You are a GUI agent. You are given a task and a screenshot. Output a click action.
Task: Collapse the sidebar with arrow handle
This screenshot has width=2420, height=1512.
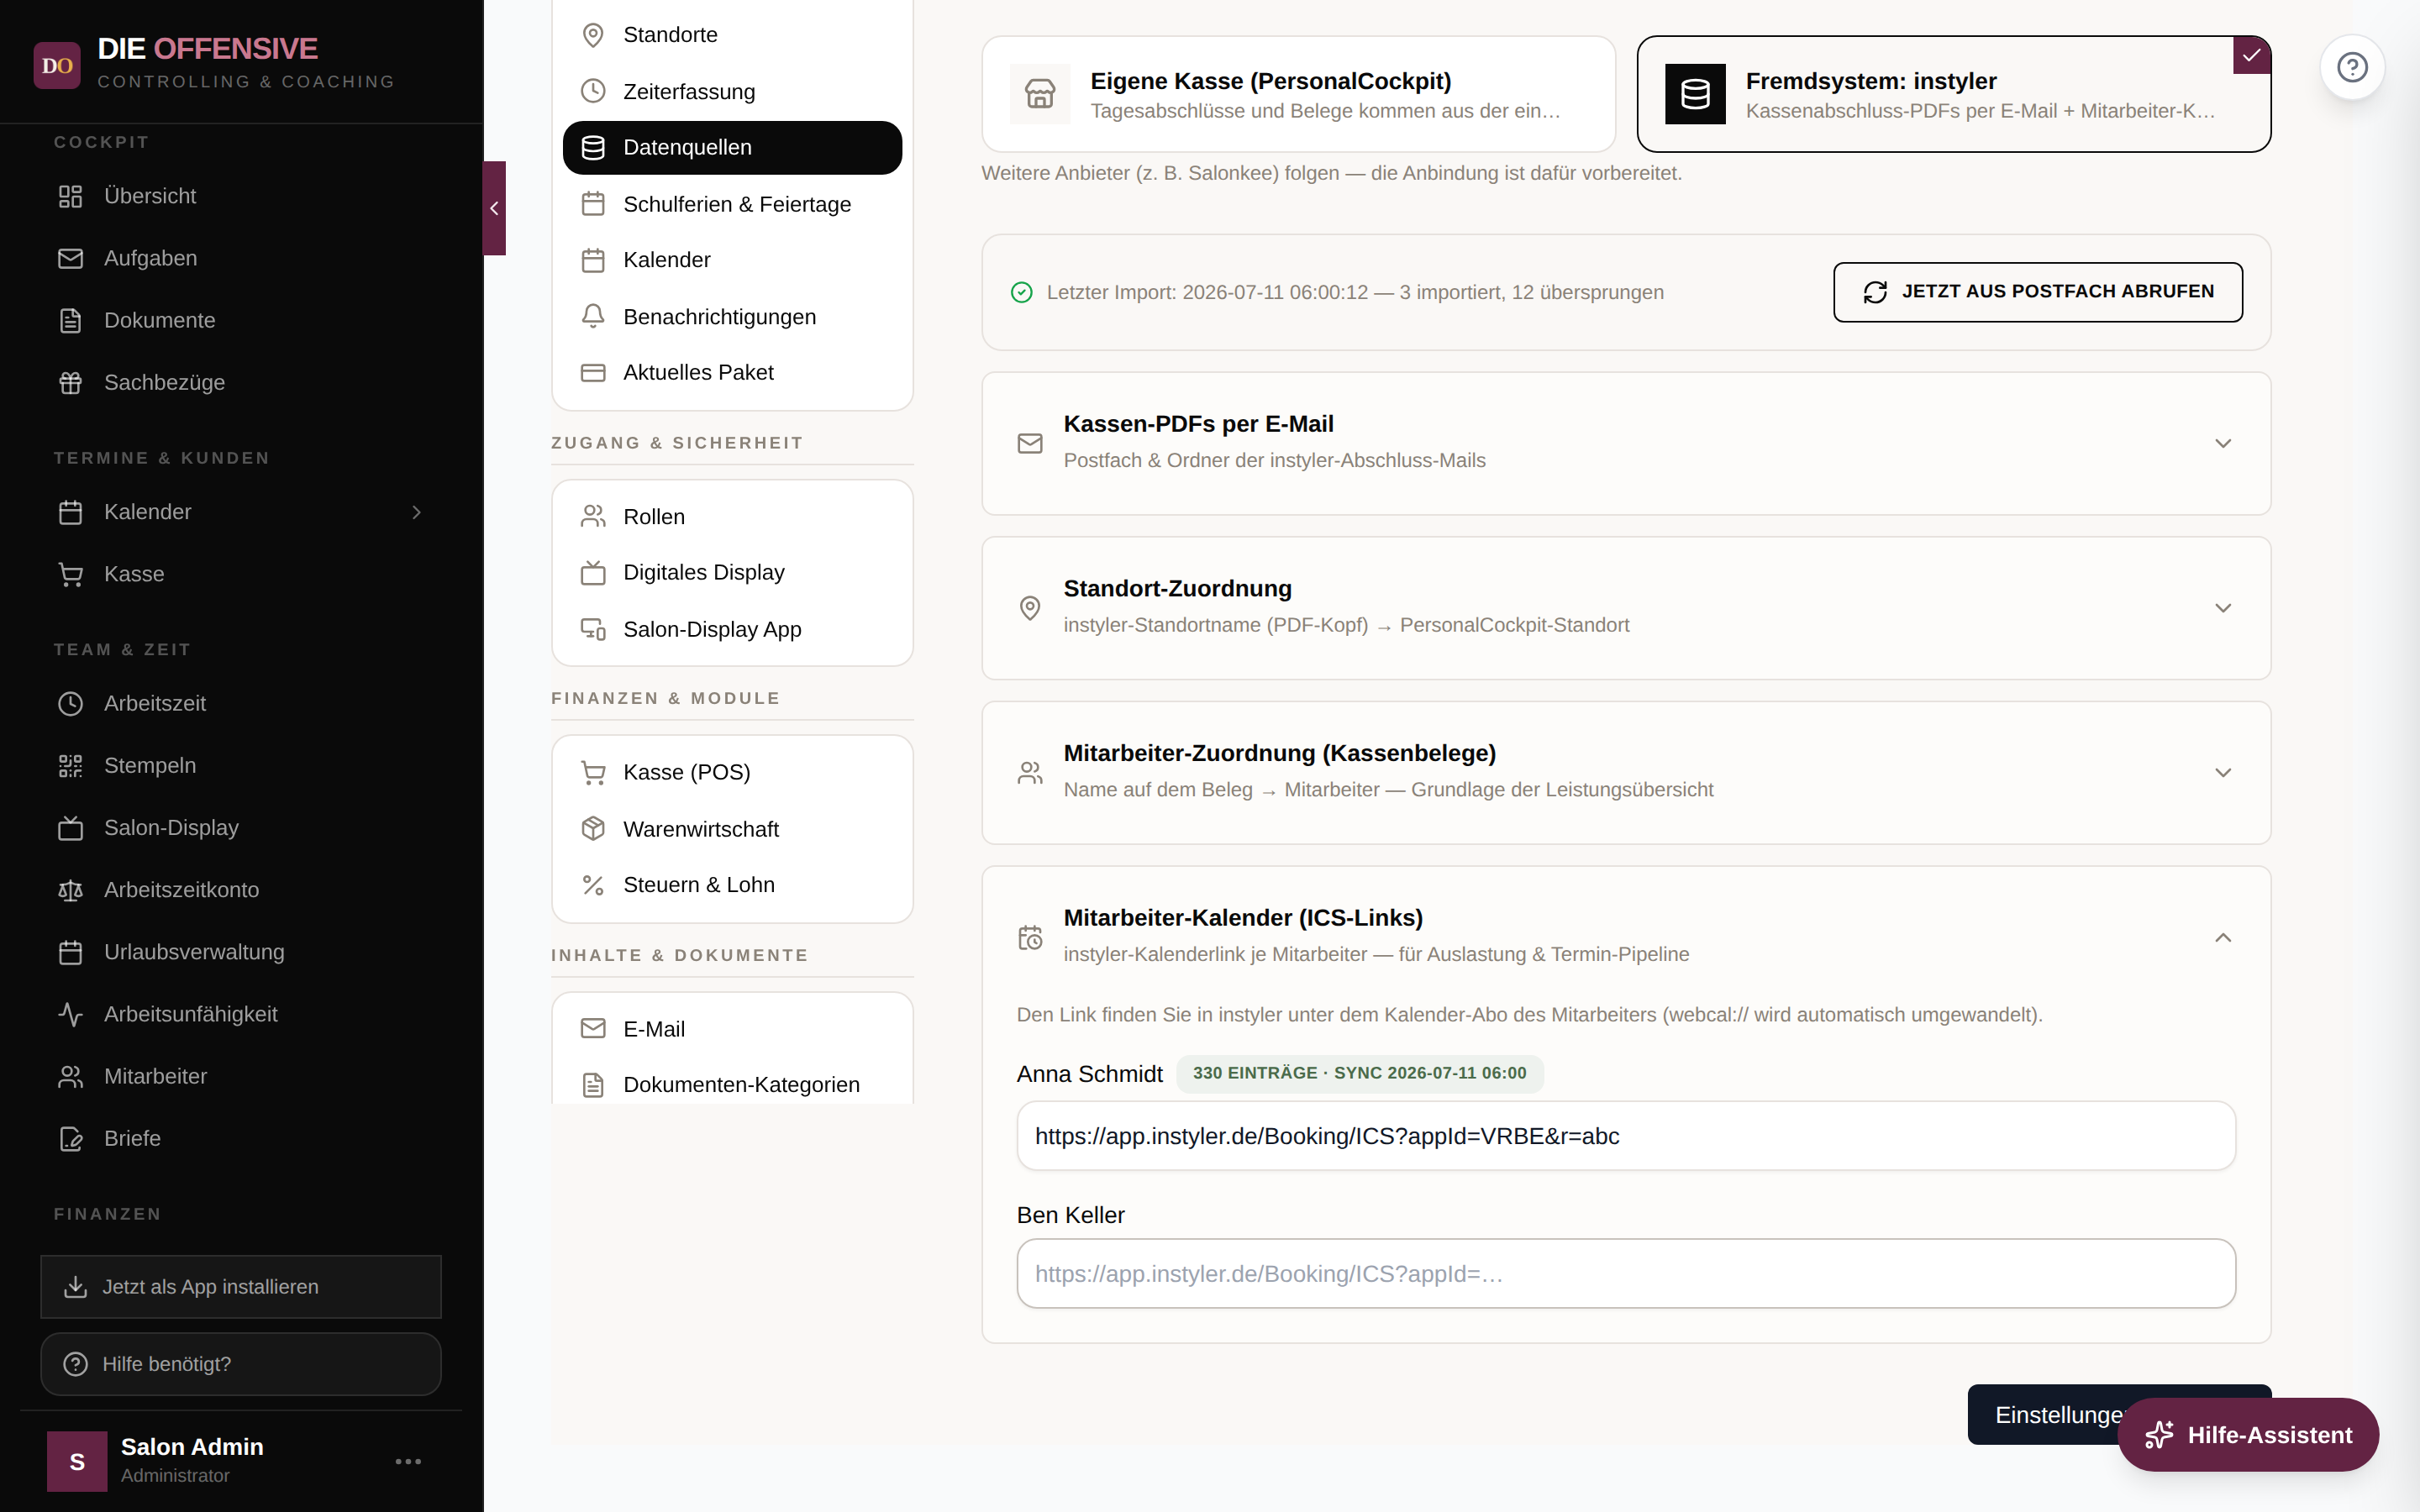pyautogui.click(x=494, y=208)
